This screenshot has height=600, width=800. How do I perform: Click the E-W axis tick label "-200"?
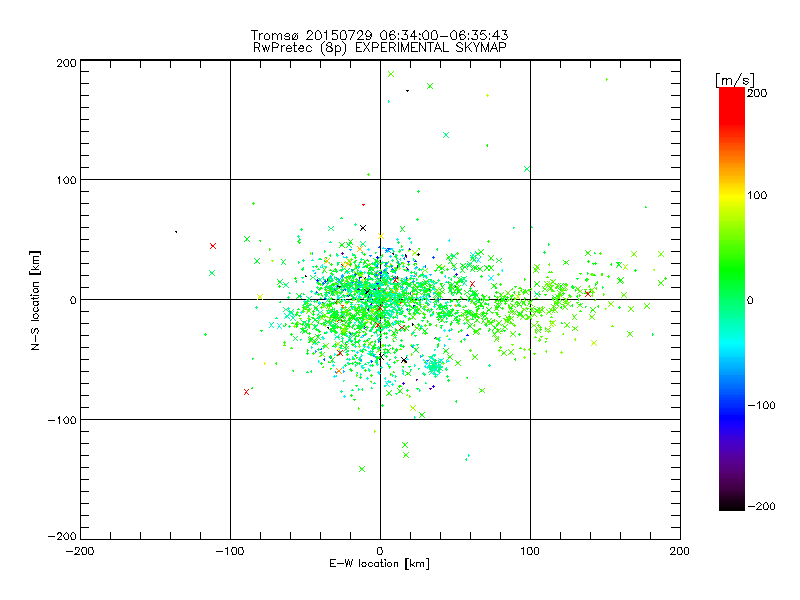click(x=80, y=552)
